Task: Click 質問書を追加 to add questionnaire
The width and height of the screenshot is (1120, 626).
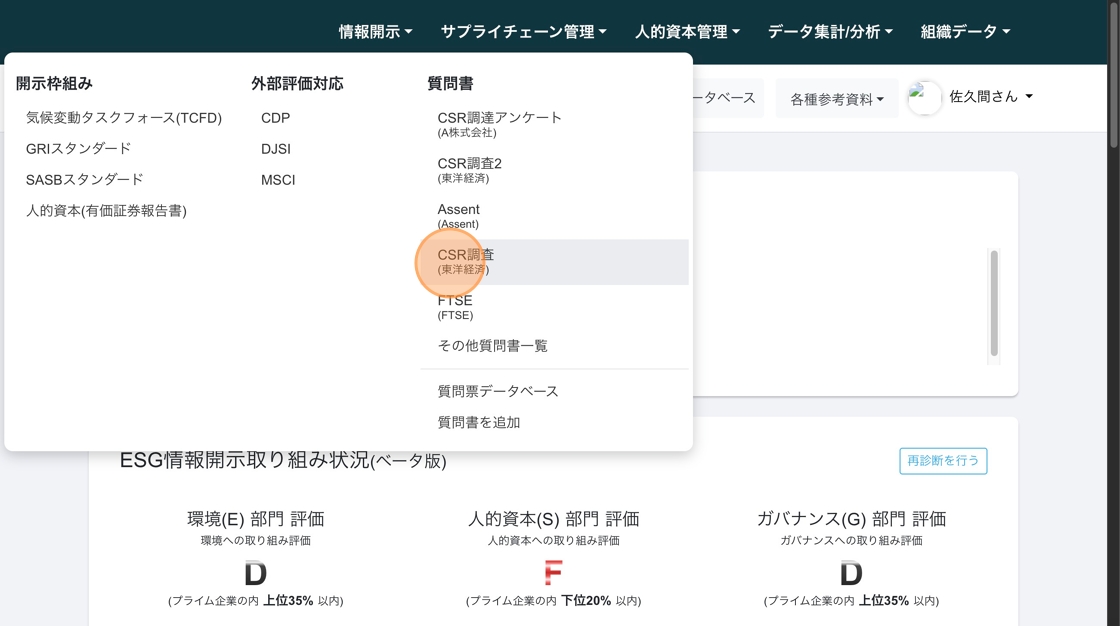Action: [479, 423]
